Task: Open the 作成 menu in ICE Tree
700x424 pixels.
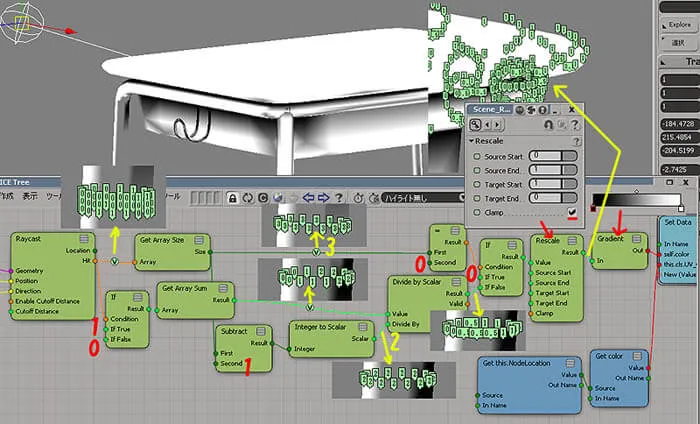Action: coord(6,196)
